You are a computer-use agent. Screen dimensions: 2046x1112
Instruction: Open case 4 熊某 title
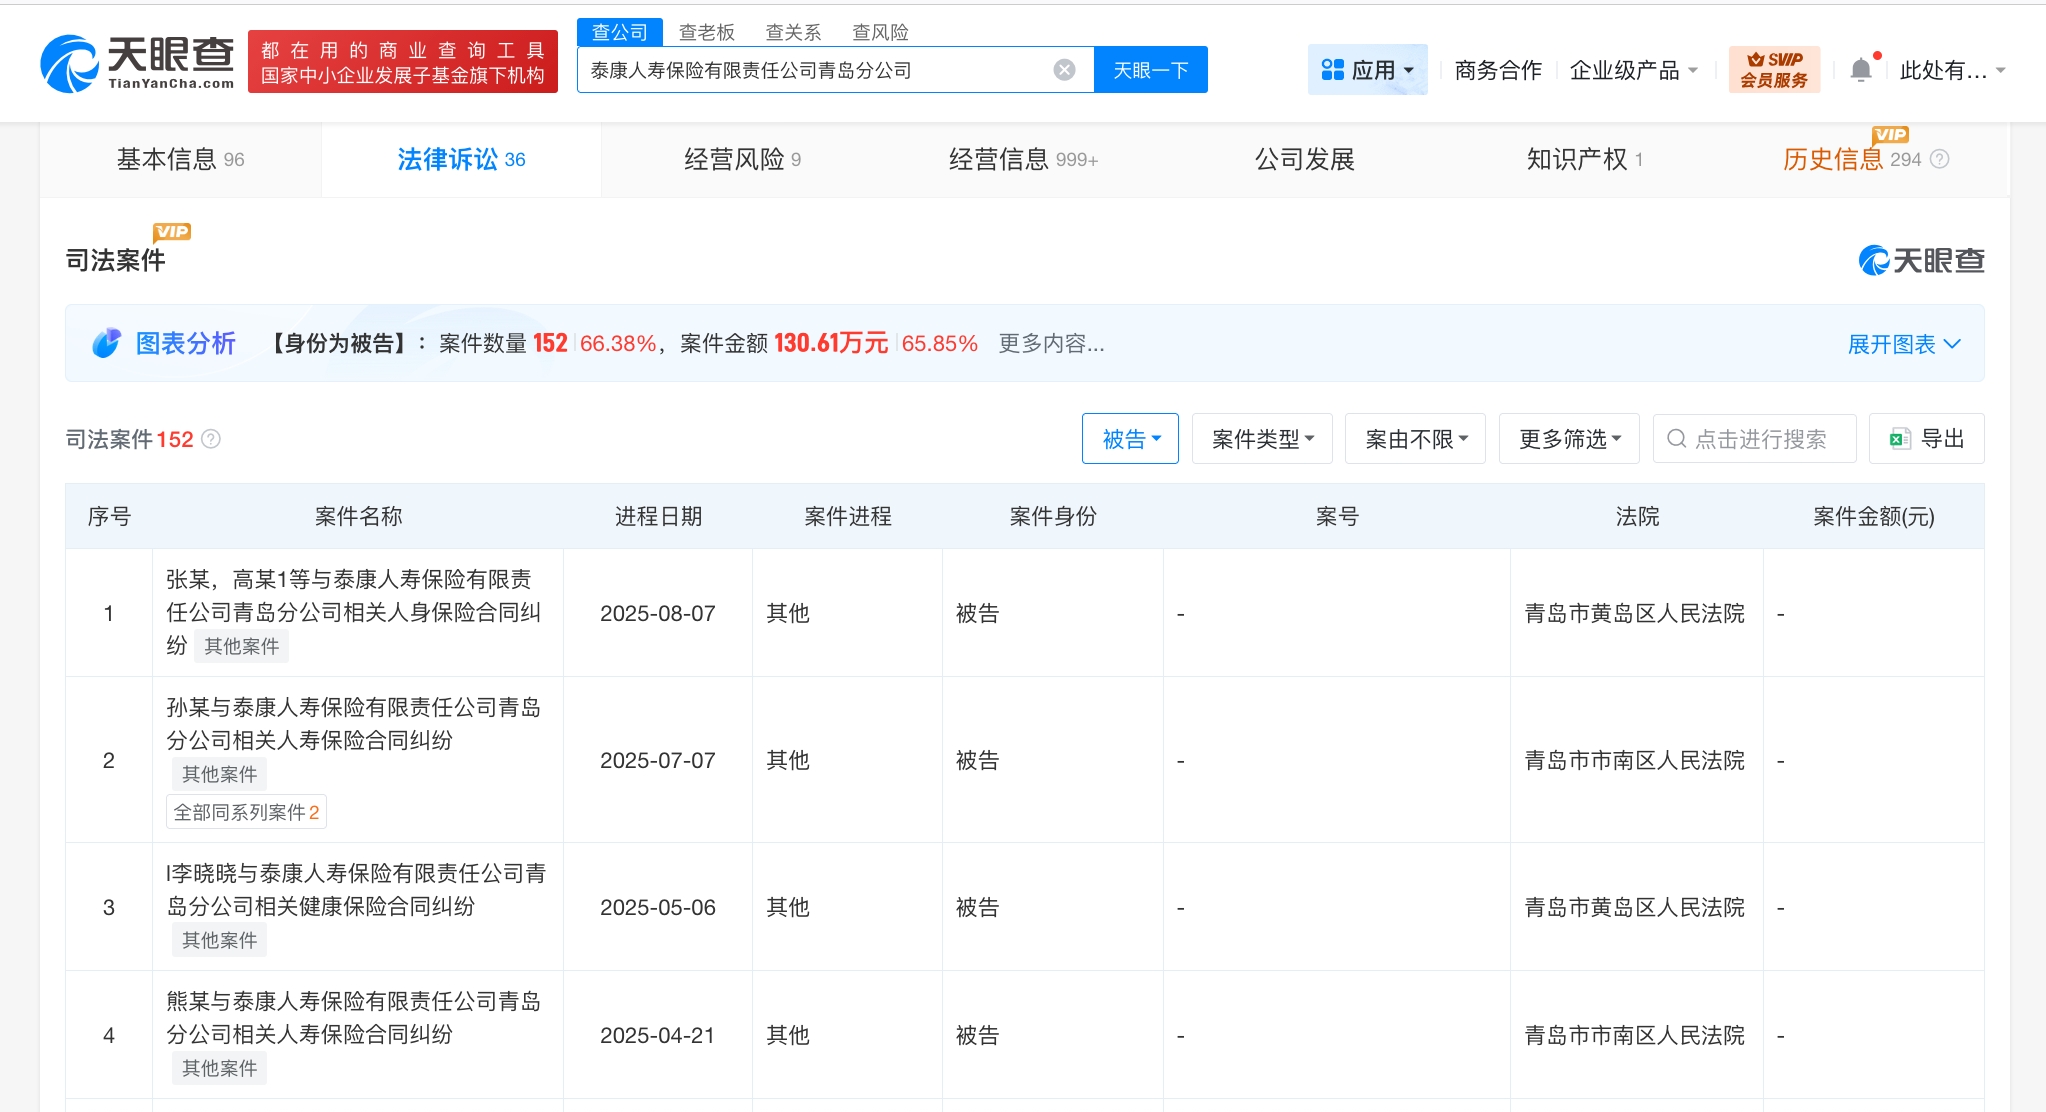click(x=353, y=1018)
